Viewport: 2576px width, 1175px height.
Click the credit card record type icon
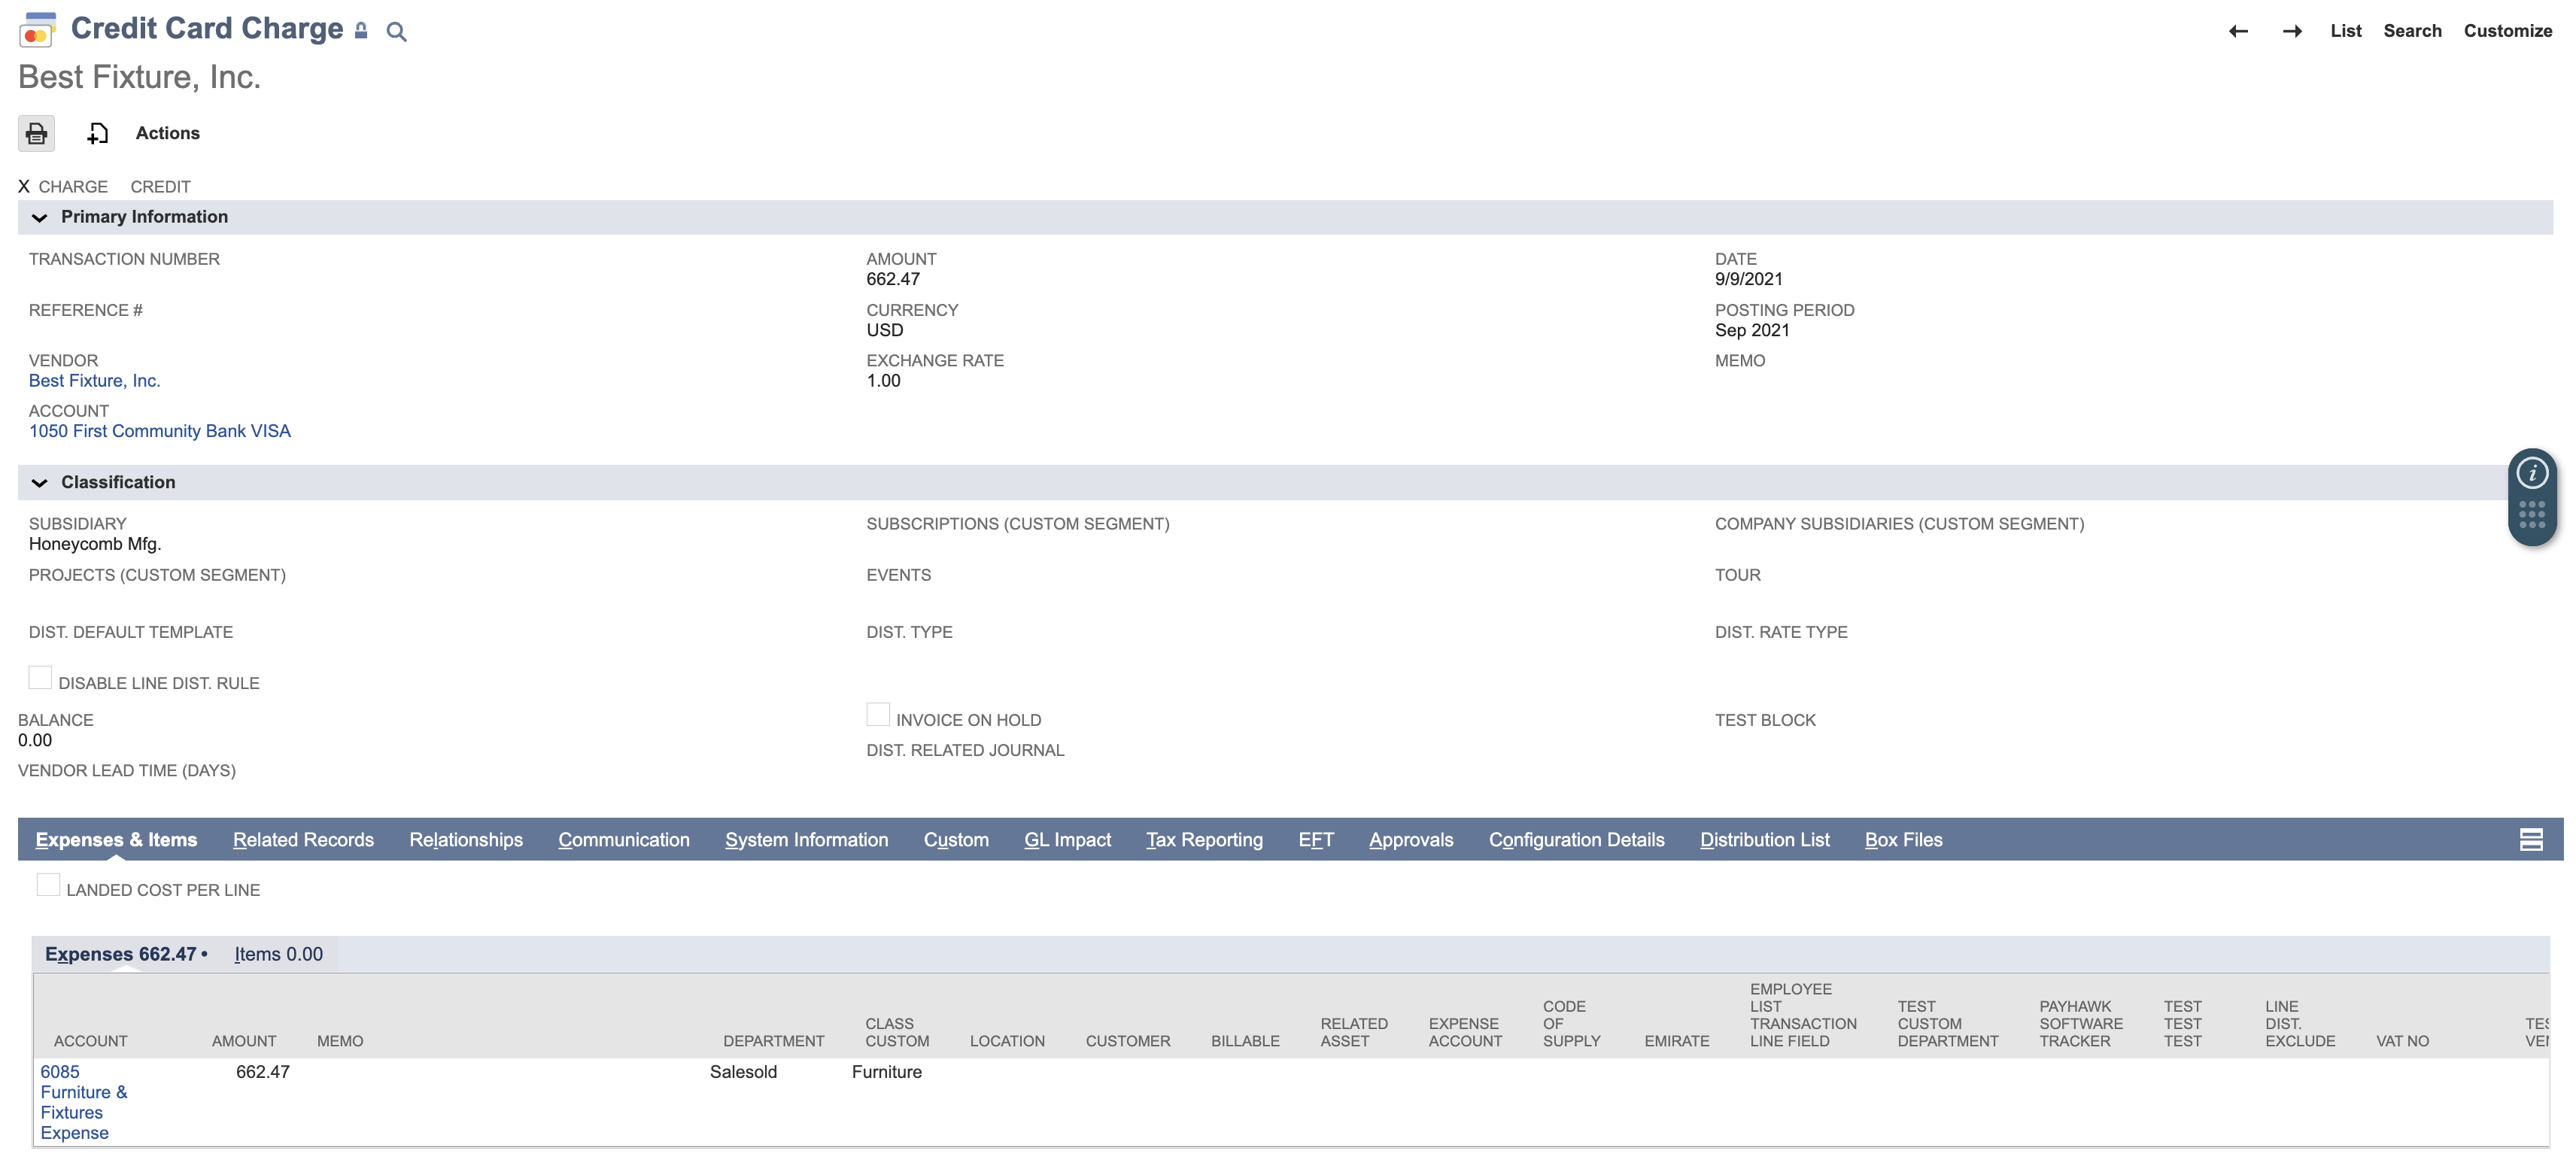click(37, 30)
